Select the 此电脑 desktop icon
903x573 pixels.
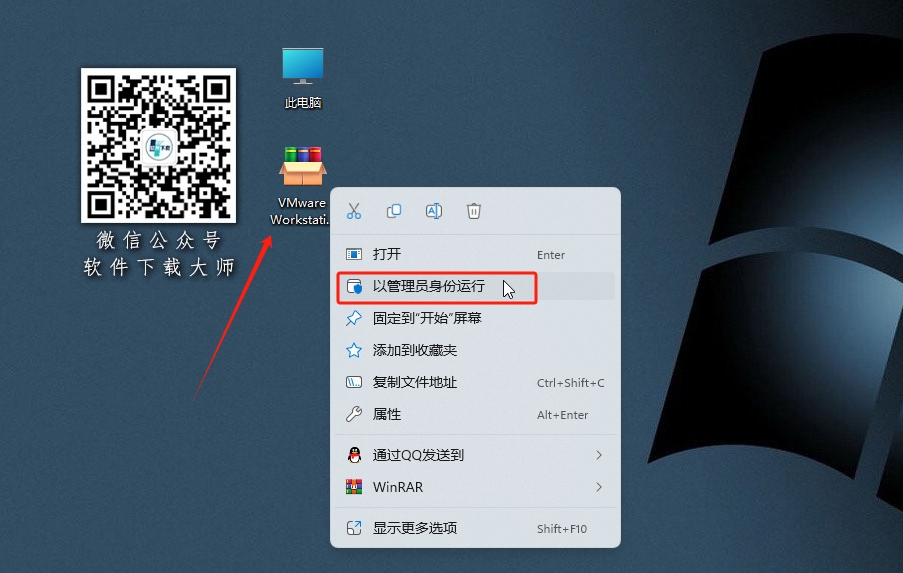click(x=303, y=78)
